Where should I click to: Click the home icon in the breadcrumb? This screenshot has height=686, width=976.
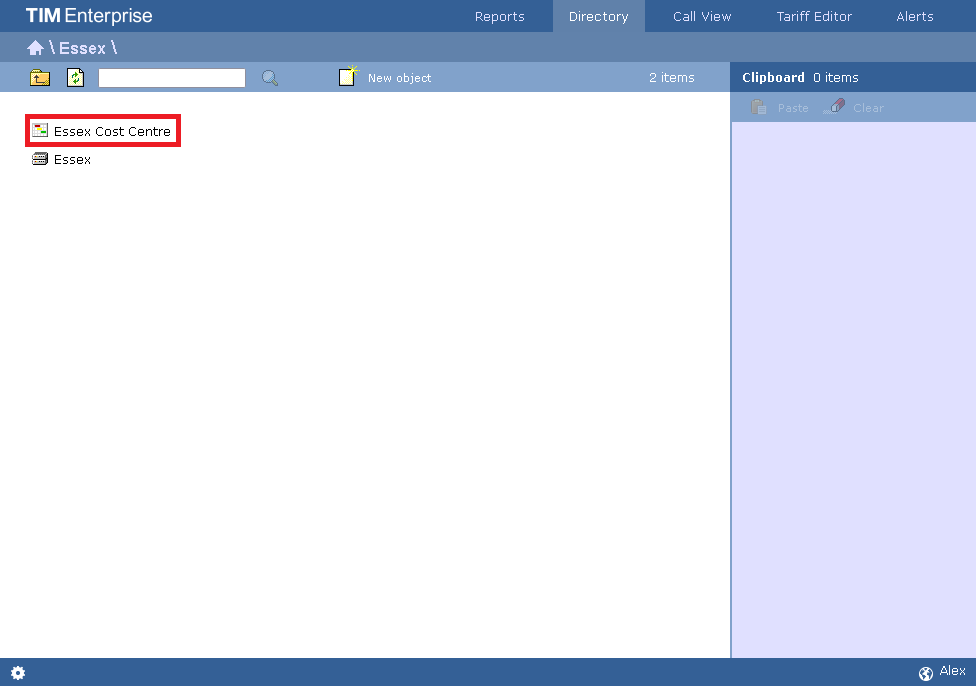35,48
